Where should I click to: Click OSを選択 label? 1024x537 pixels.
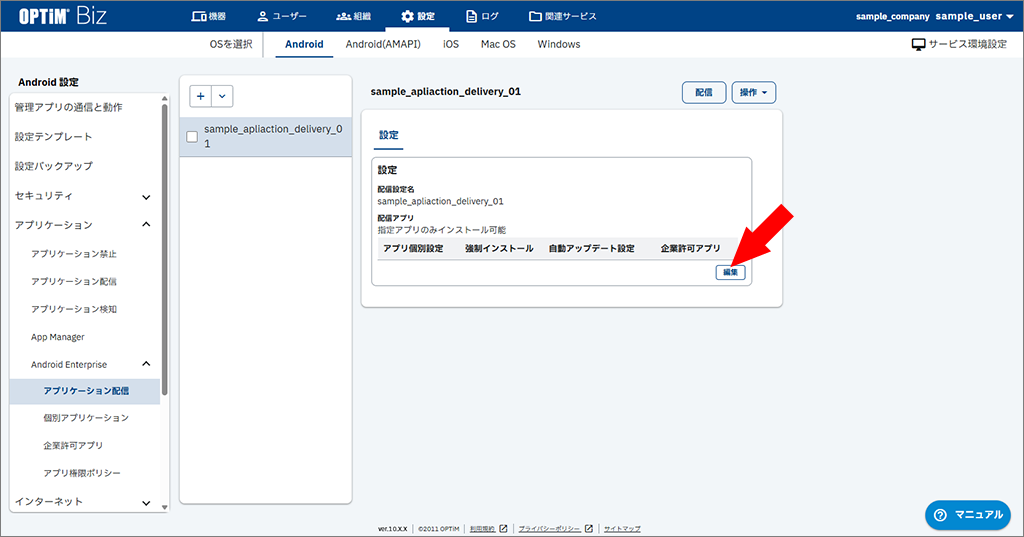pos(231,44)
